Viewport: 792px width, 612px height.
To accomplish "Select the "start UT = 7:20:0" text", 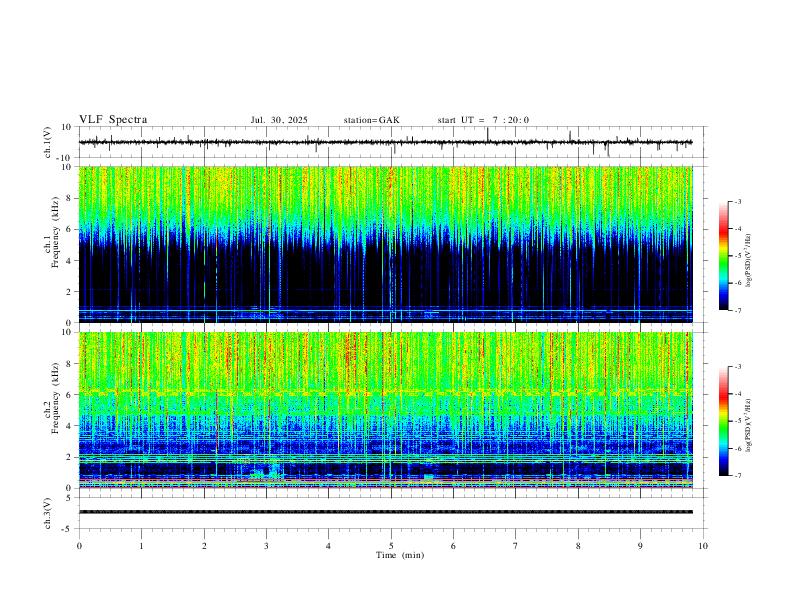I will tap(483, 120).
